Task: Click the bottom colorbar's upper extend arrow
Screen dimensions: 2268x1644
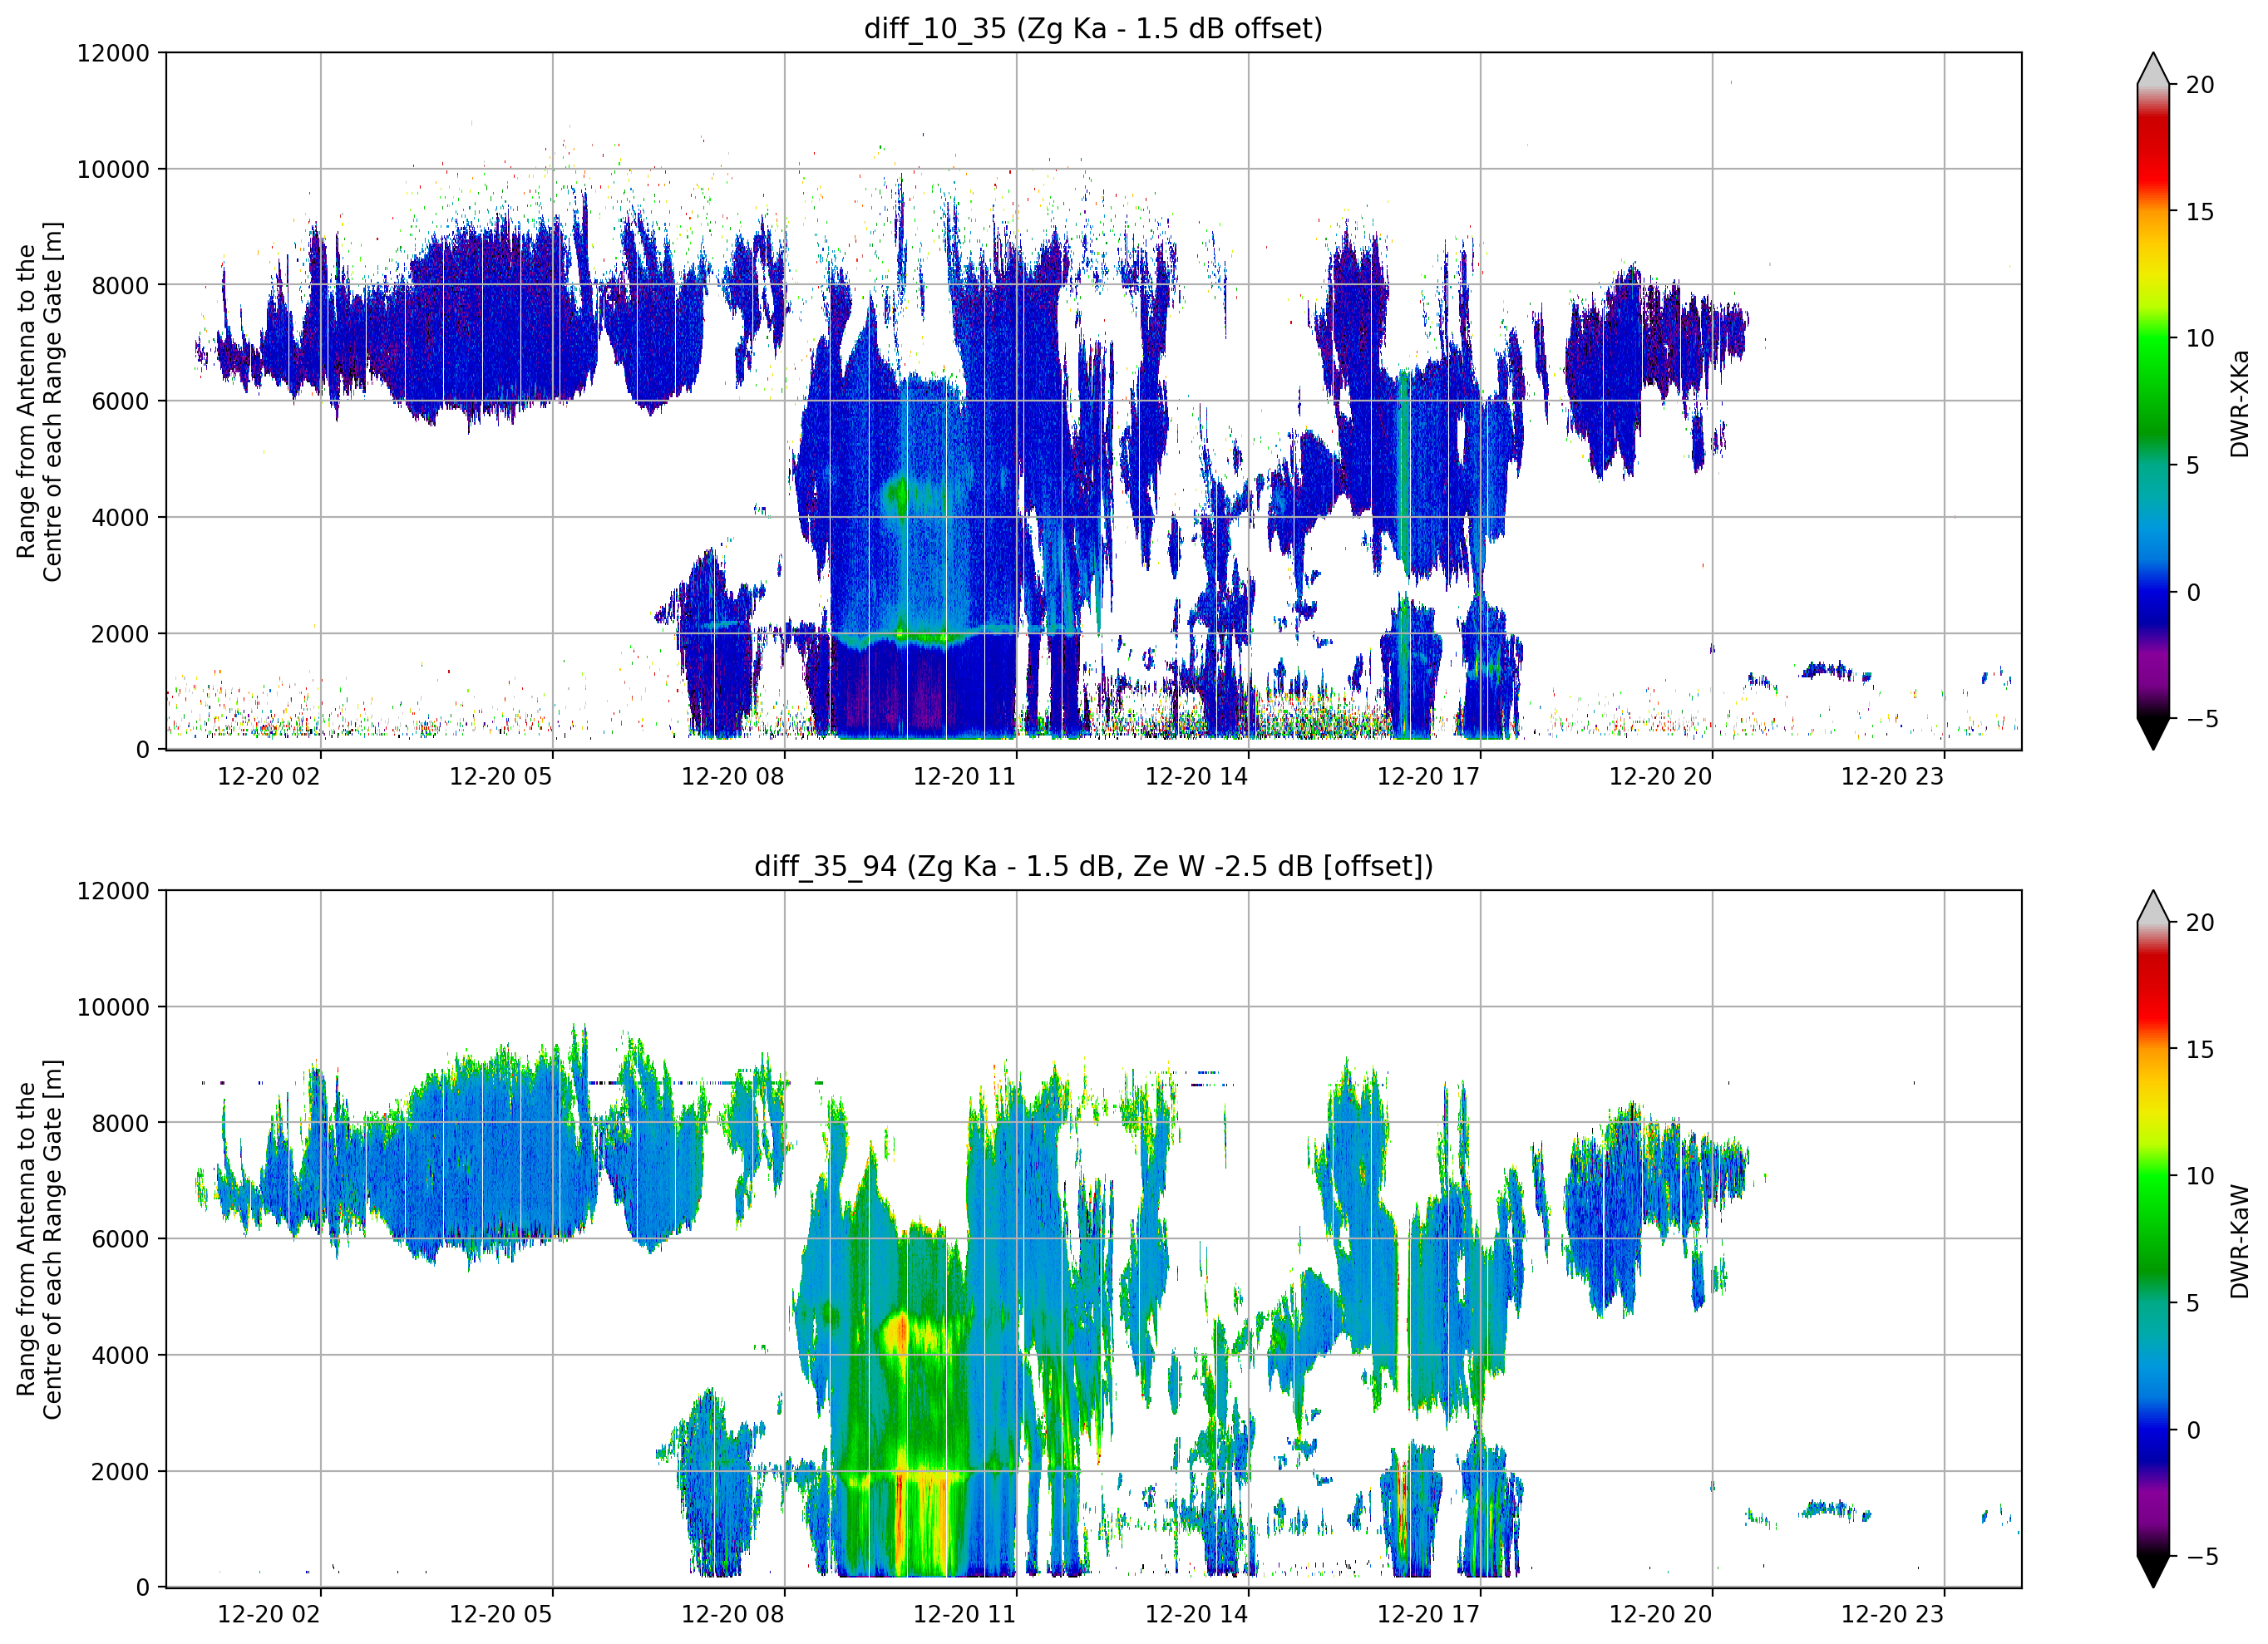Action: (2153, 907)
